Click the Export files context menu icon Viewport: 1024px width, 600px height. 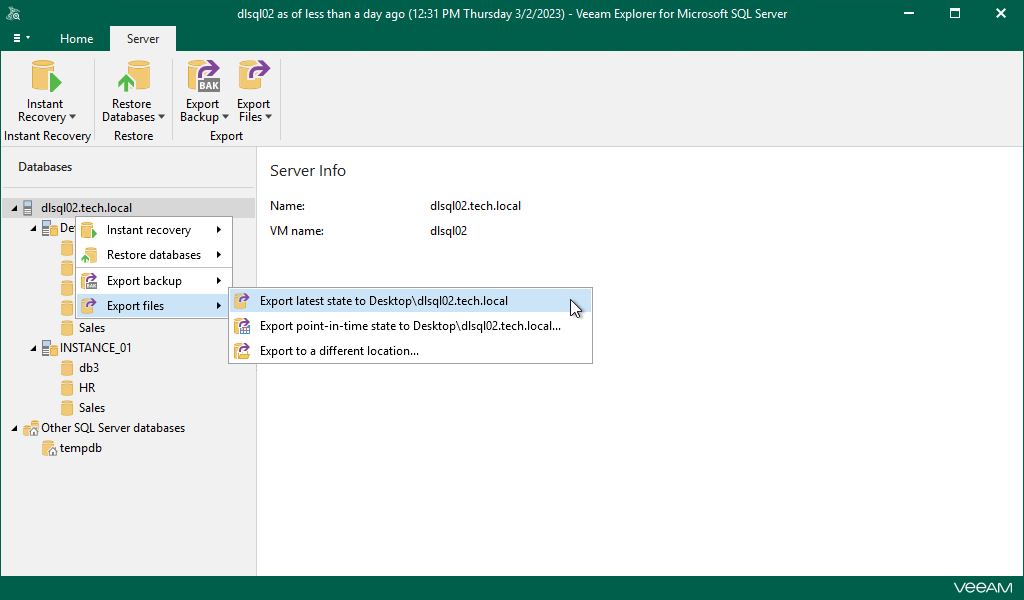click(89, 306)
